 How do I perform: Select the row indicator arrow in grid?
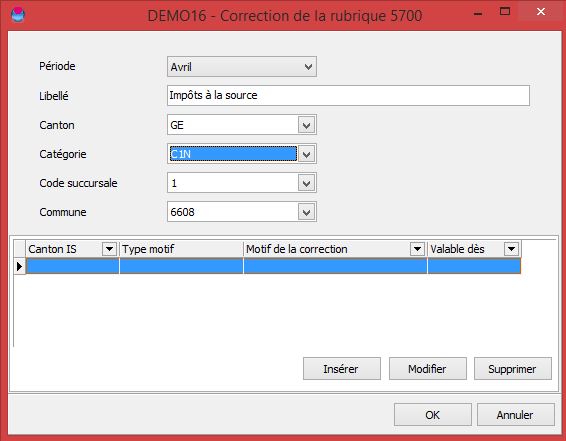pos(19,267)
